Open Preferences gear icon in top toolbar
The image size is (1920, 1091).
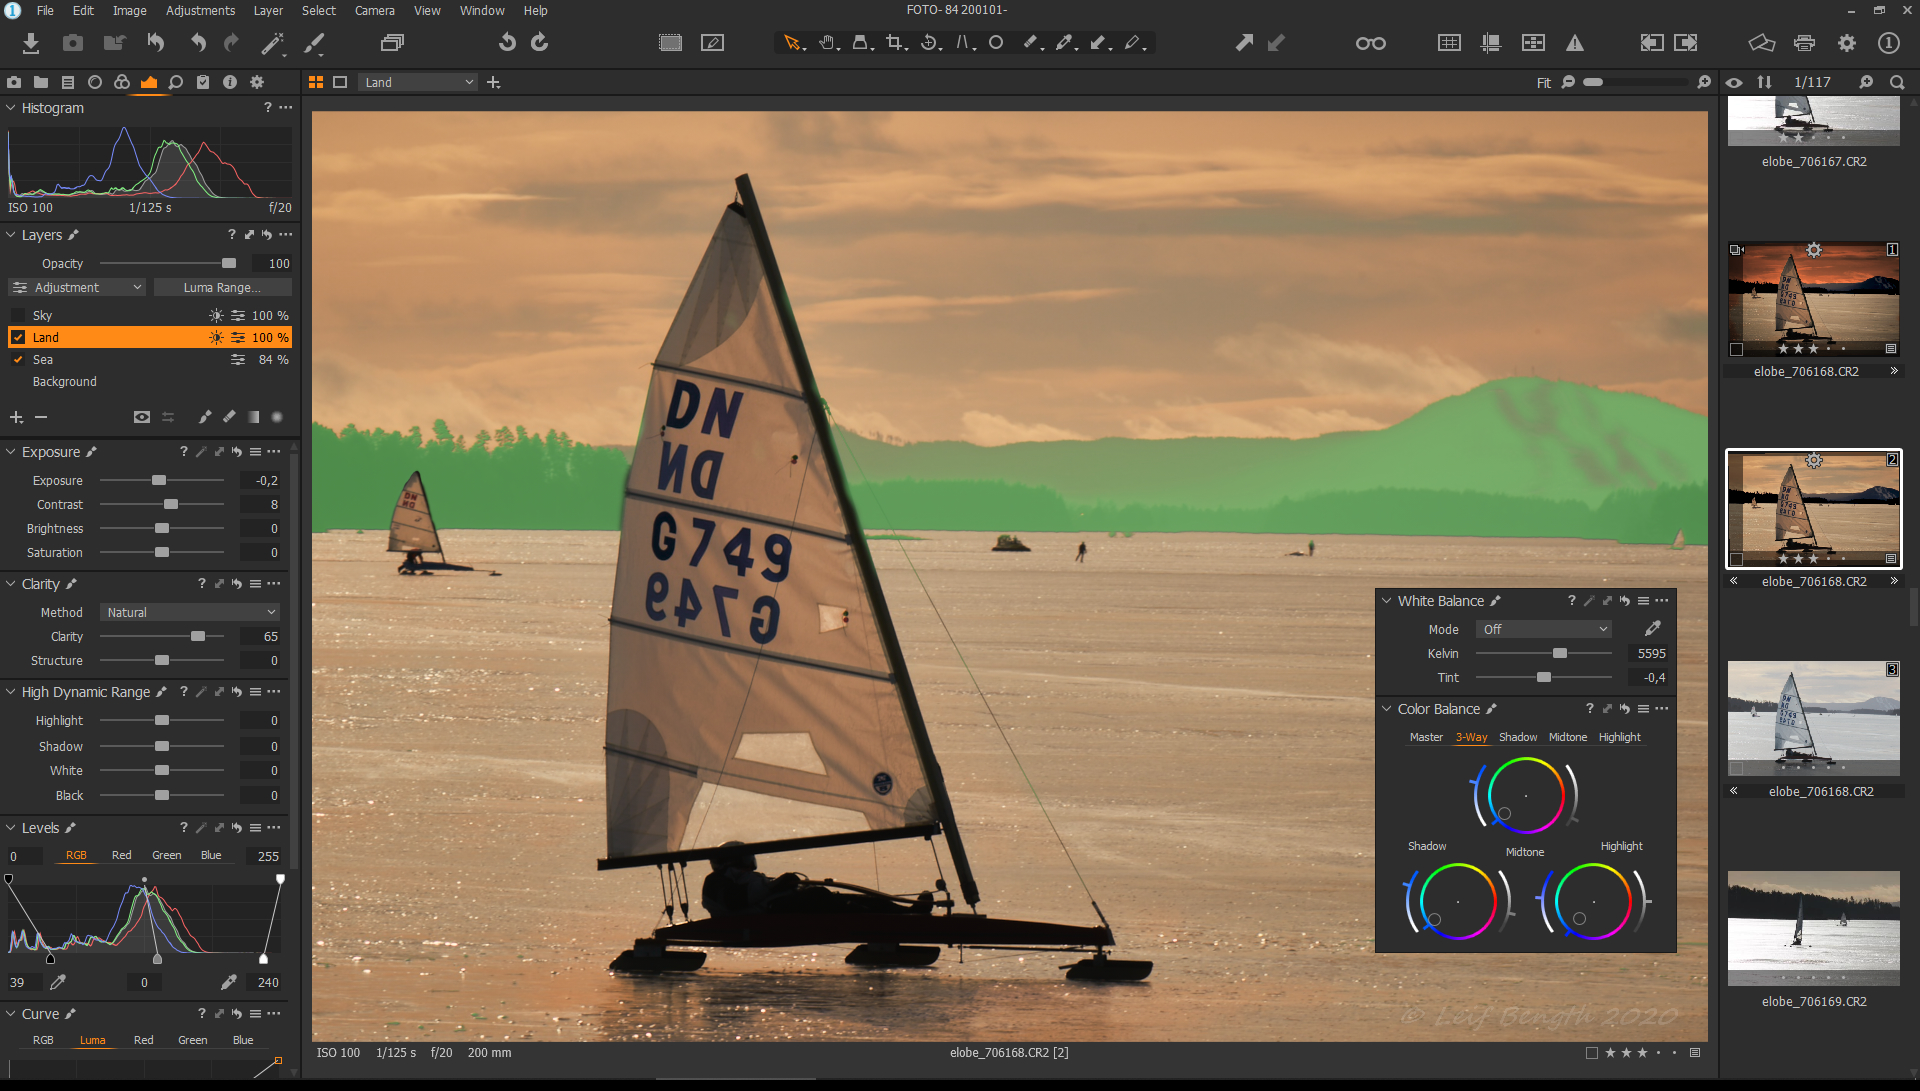[1847, 43]
